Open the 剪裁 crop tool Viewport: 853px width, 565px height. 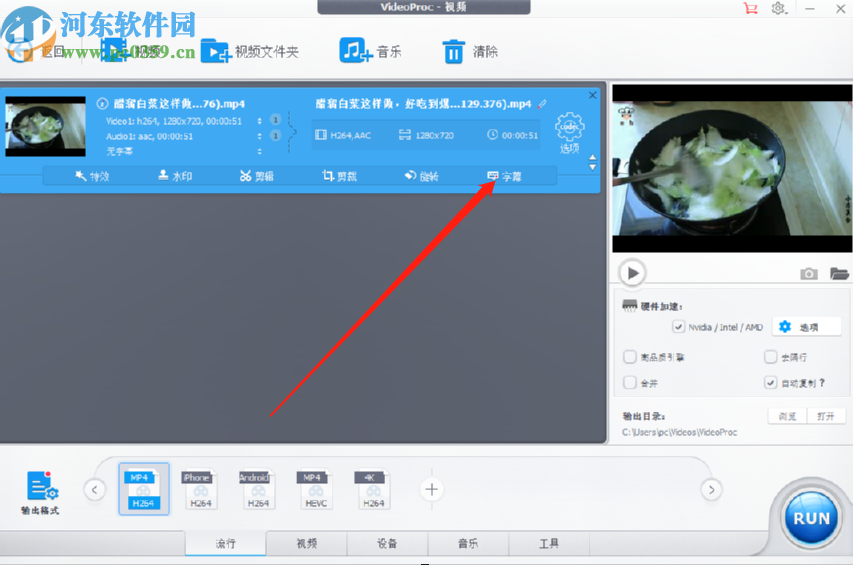click(339, 176)
